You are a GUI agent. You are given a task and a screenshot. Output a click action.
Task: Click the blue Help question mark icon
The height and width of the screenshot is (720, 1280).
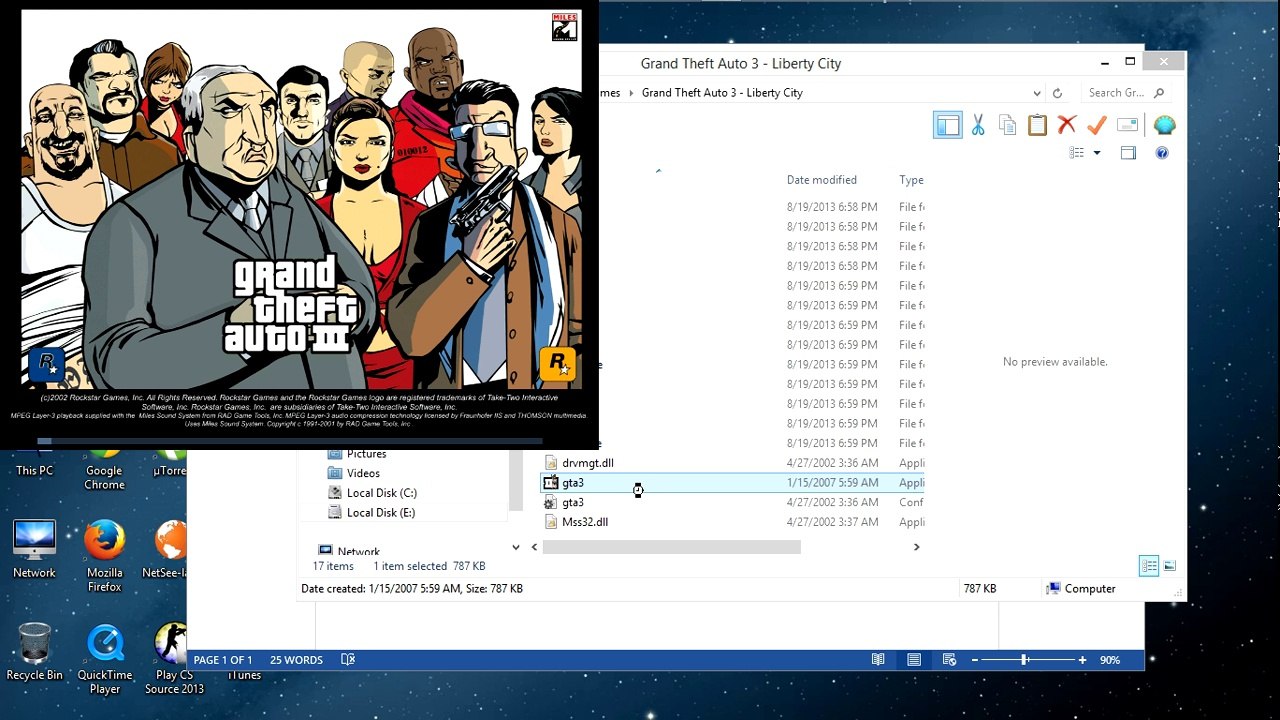coord(1162,153)
